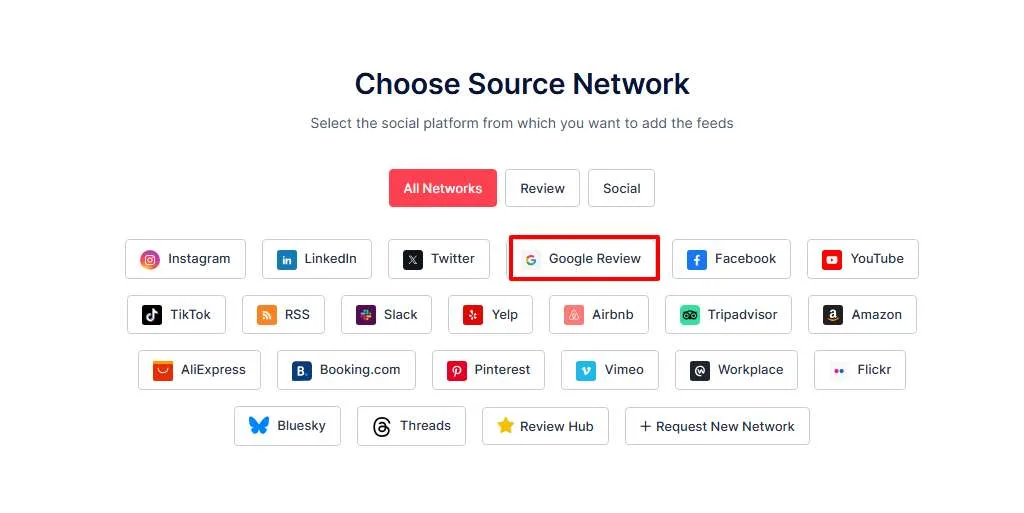Image resolution: width=1024 pixels, height=513 pixels.
Task: Switch to the All Networks filter tab
Action: pyautogui.click(x=443, y=188)
